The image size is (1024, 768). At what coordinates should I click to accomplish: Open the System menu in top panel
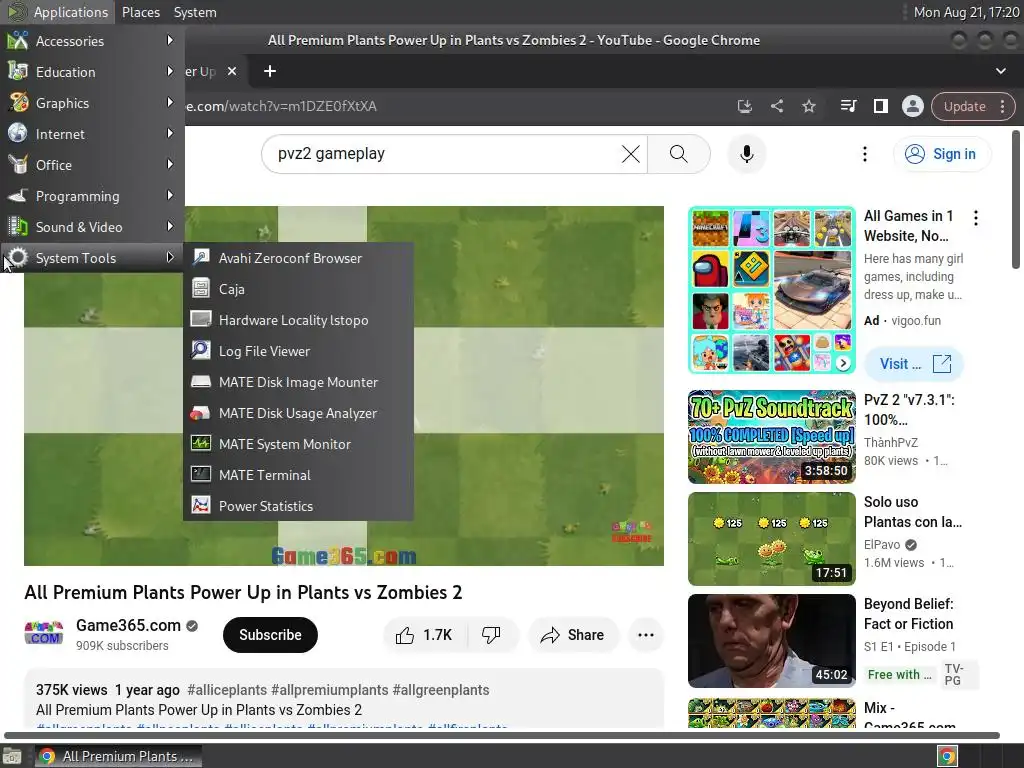tap(195, 12)
